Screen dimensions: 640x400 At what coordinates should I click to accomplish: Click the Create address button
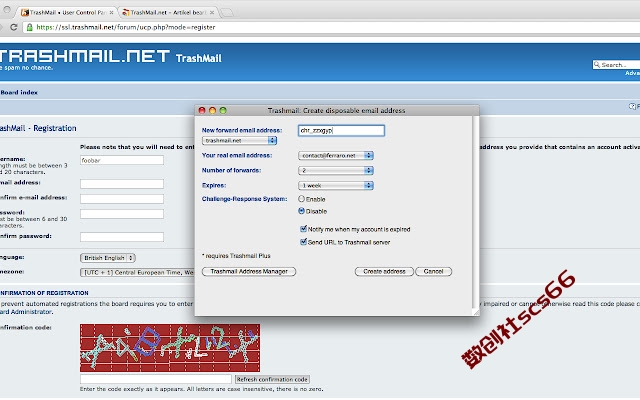[x=384, y=271]
